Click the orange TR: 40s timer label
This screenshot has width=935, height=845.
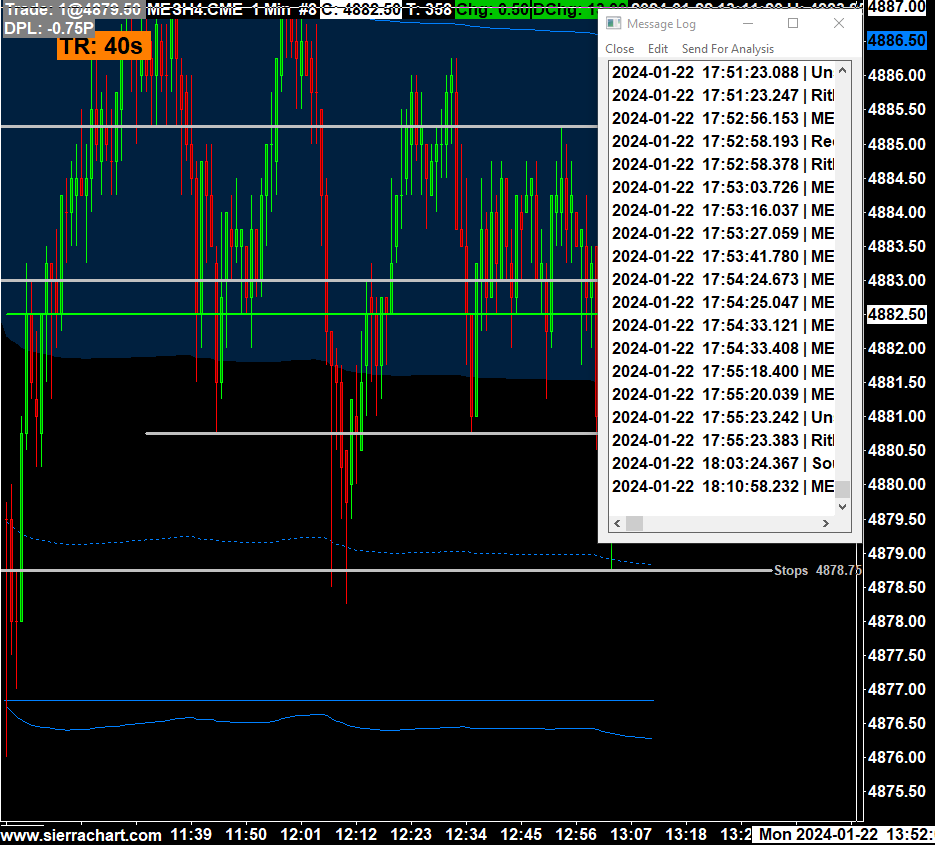[103, 46]
